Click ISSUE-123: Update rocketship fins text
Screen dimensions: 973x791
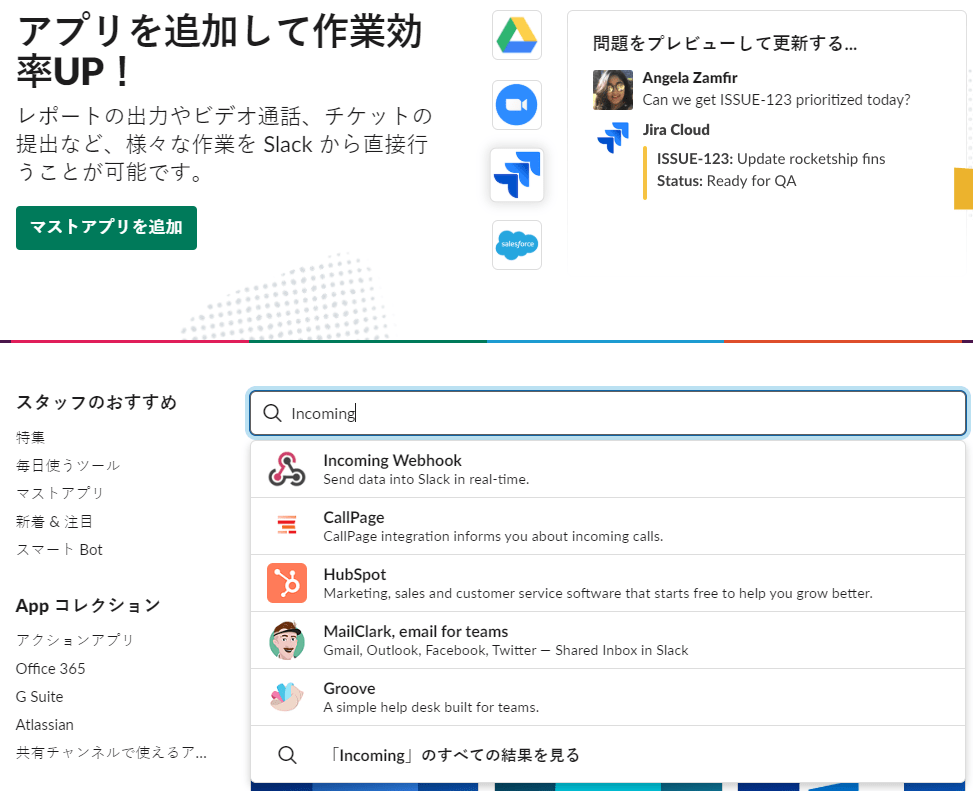tap(771, 159)
